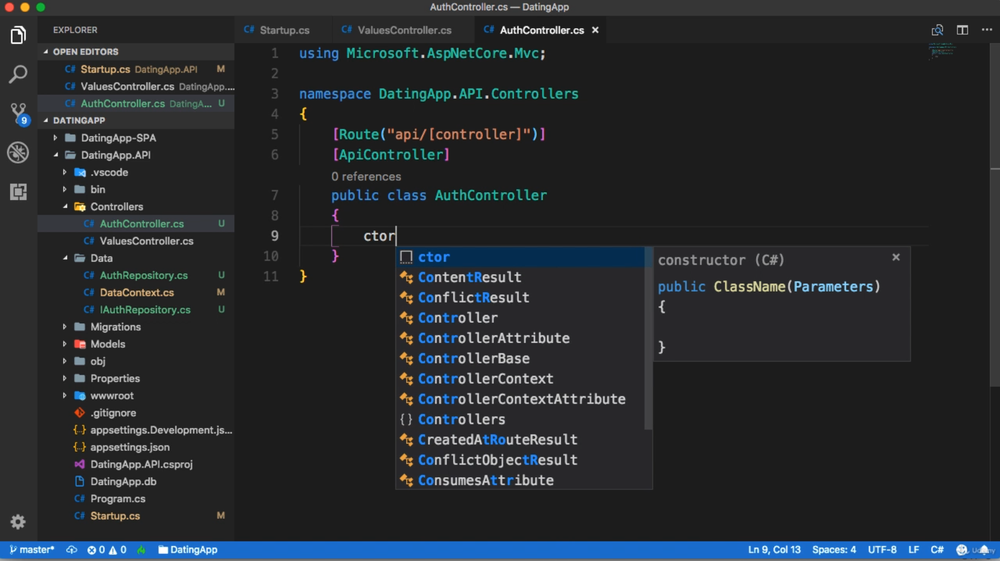The height and width of the screenshot is (561, 1000).
Task: Click the master branch indicator in status bar
Action: coord(32,550)
